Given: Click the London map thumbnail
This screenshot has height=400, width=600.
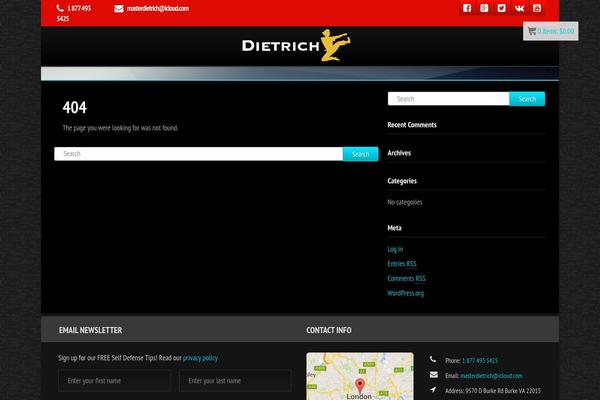Looking at the screenshot, I should [360, 376].
